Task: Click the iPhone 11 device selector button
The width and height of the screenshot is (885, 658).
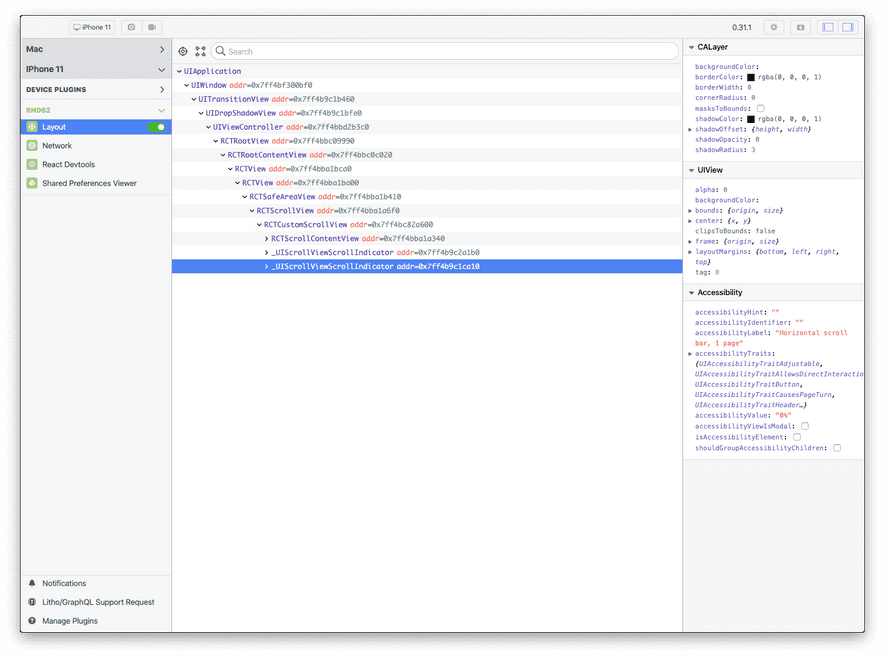Action: [x=93, y=27]
